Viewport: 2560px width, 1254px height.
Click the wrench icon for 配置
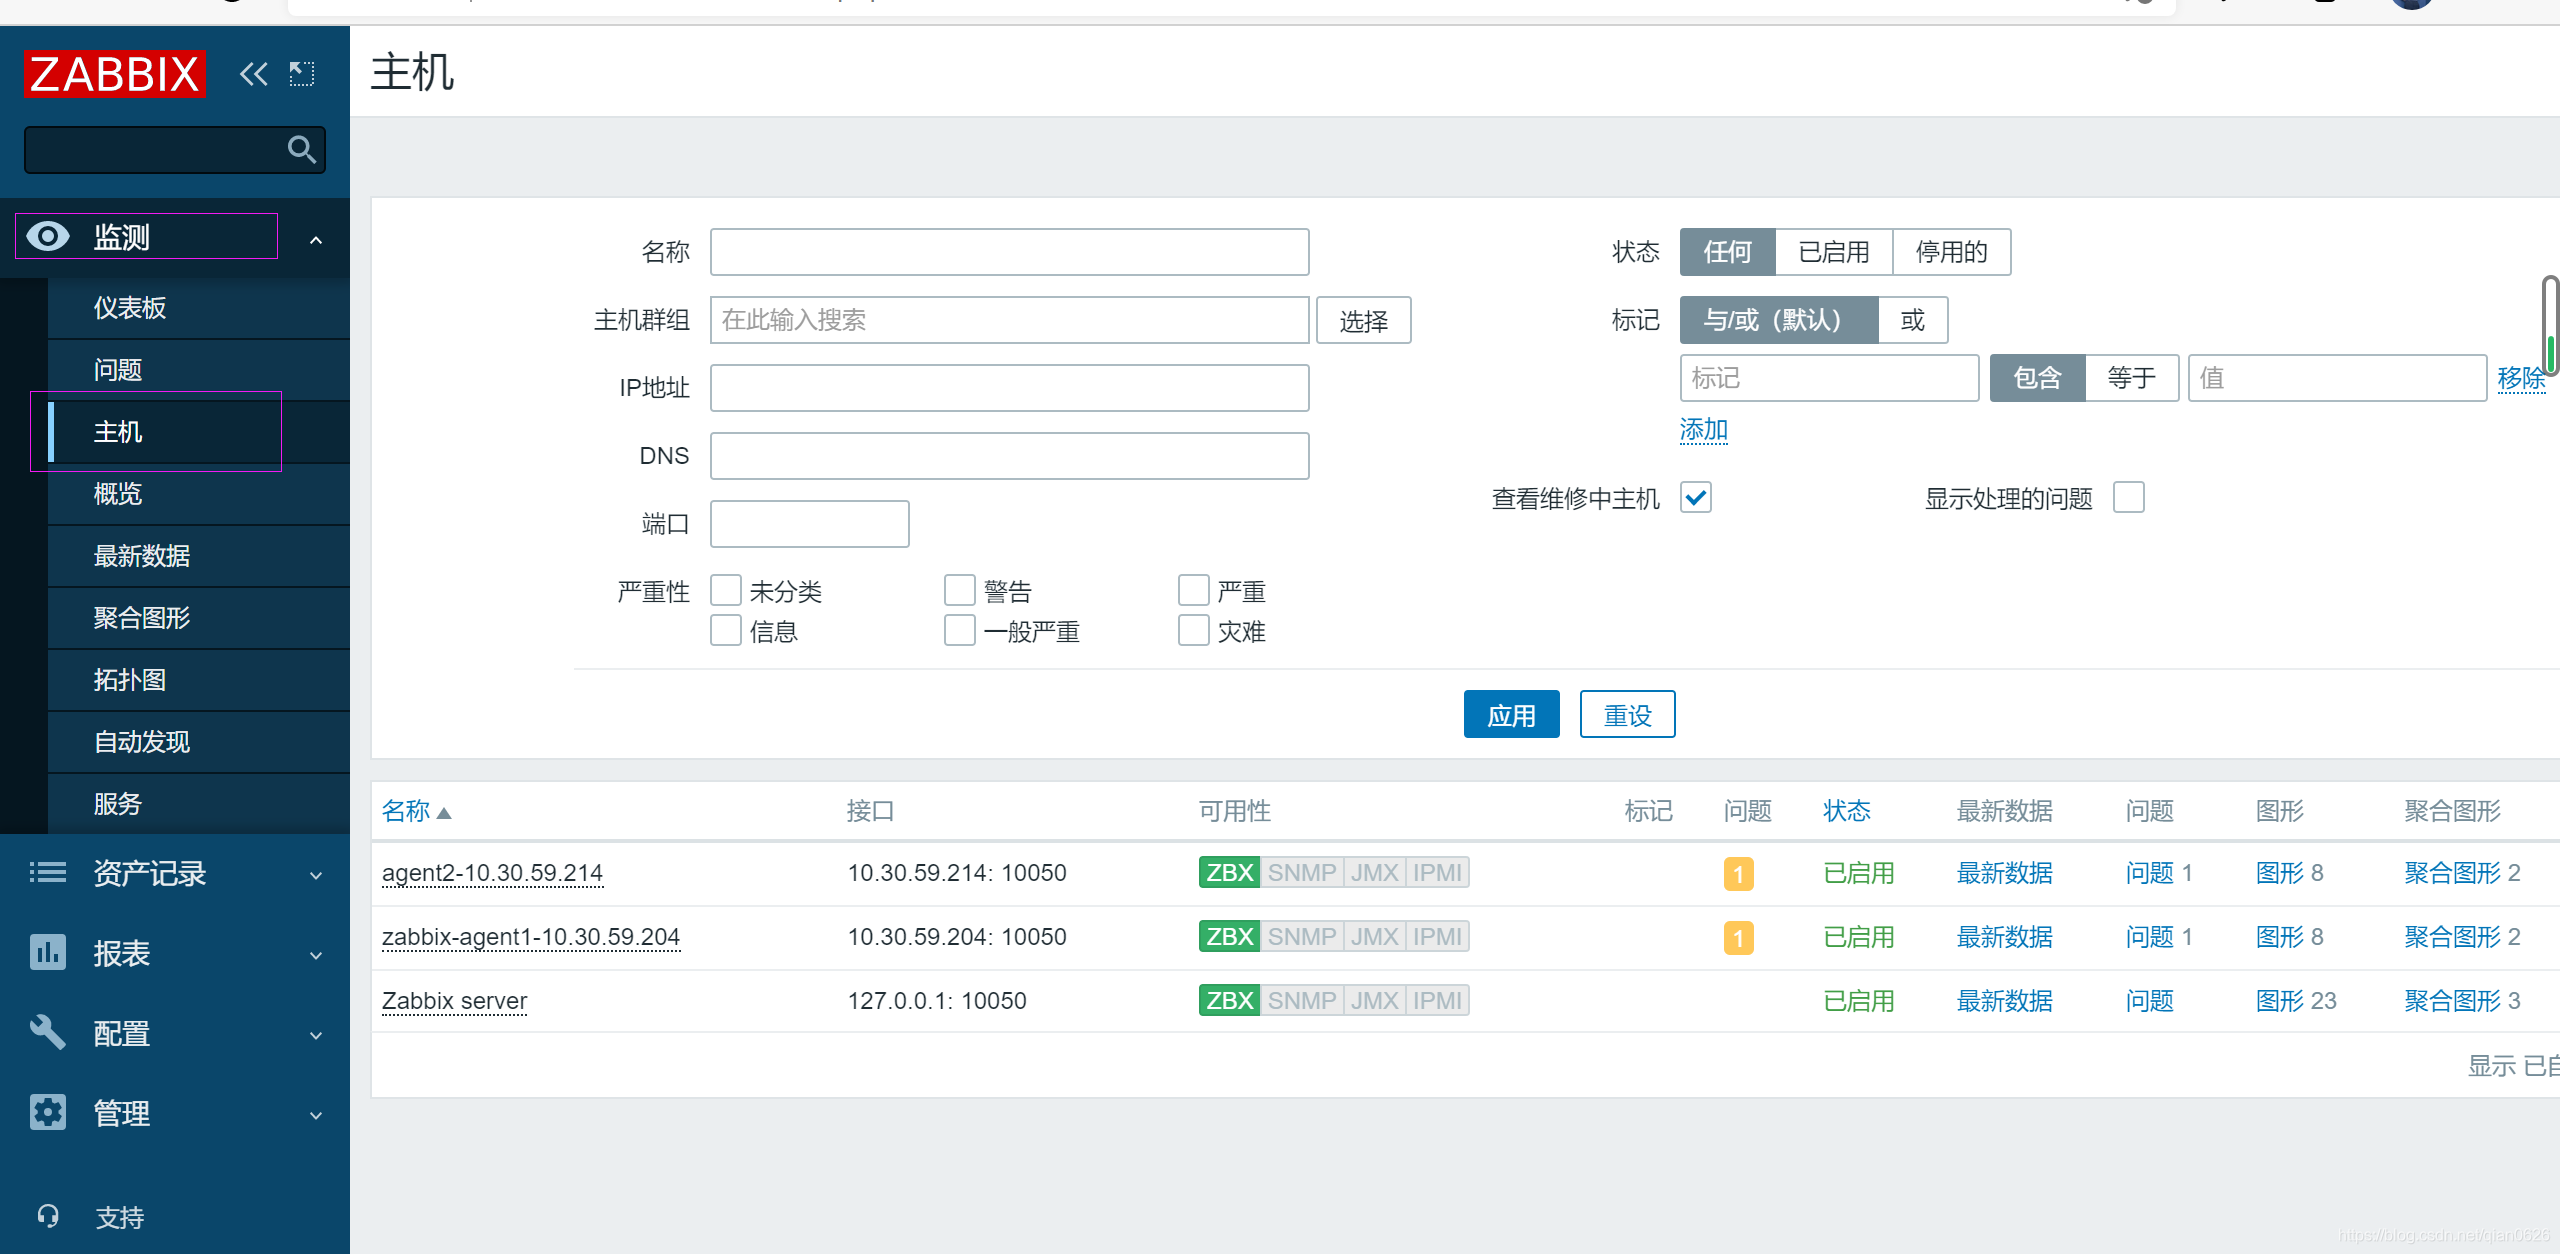click(48, 1033)
